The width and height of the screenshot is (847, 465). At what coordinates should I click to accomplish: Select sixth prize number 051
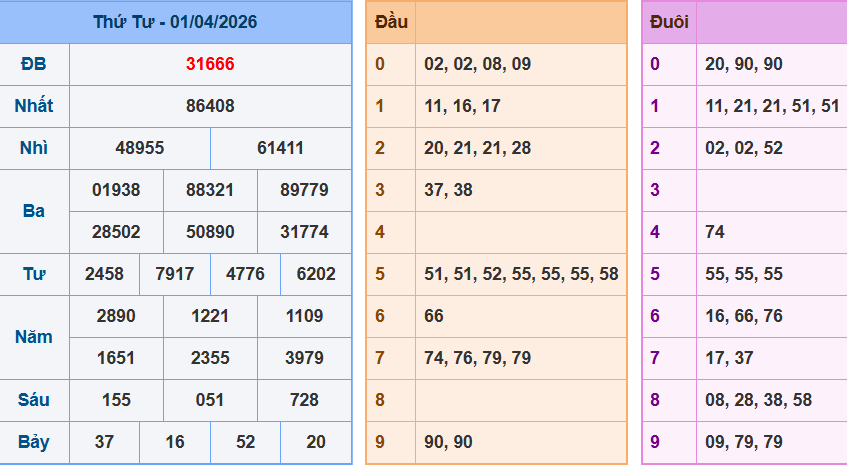click(210, 400)
